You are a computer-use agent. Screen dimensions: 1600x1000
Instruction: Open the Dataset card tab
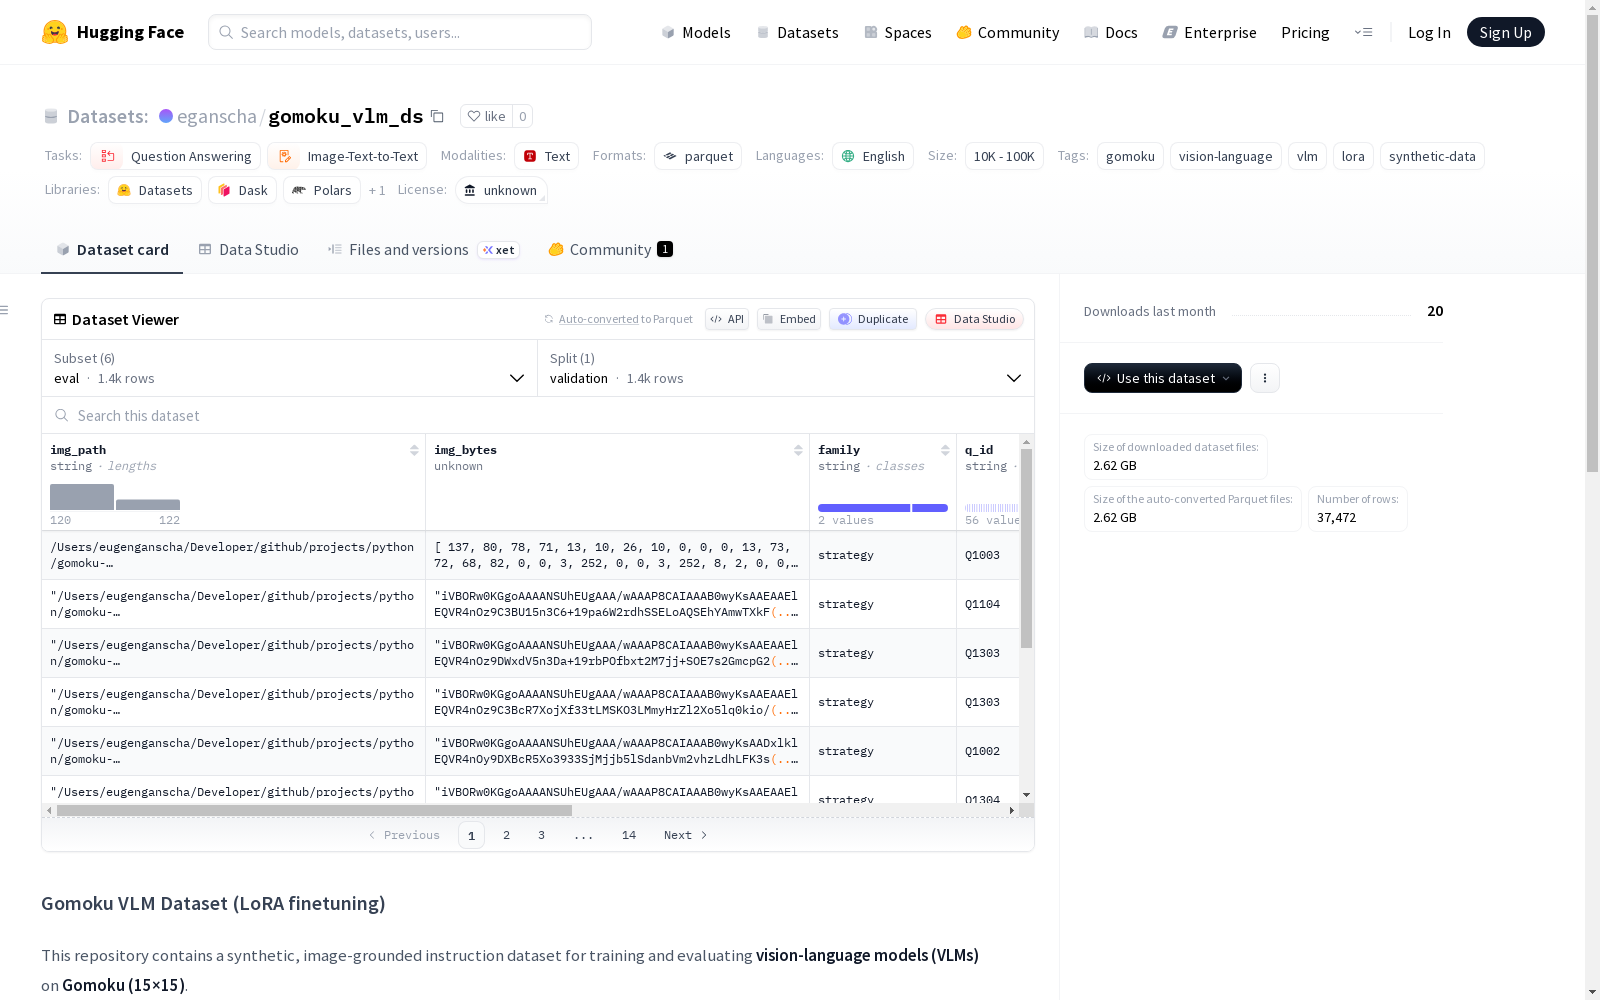112,250
